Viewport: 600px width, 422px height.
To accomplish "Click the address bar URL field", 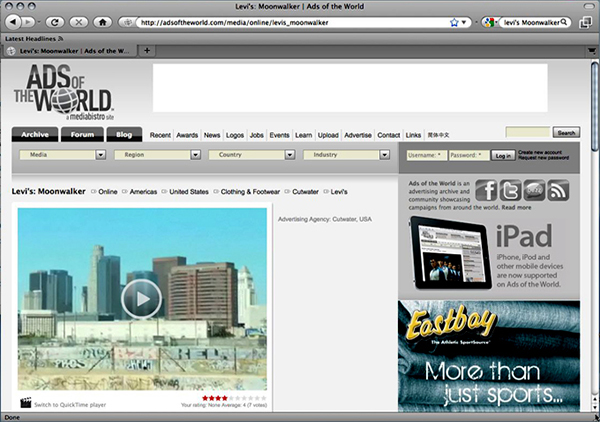I will (x=293, y=23).
